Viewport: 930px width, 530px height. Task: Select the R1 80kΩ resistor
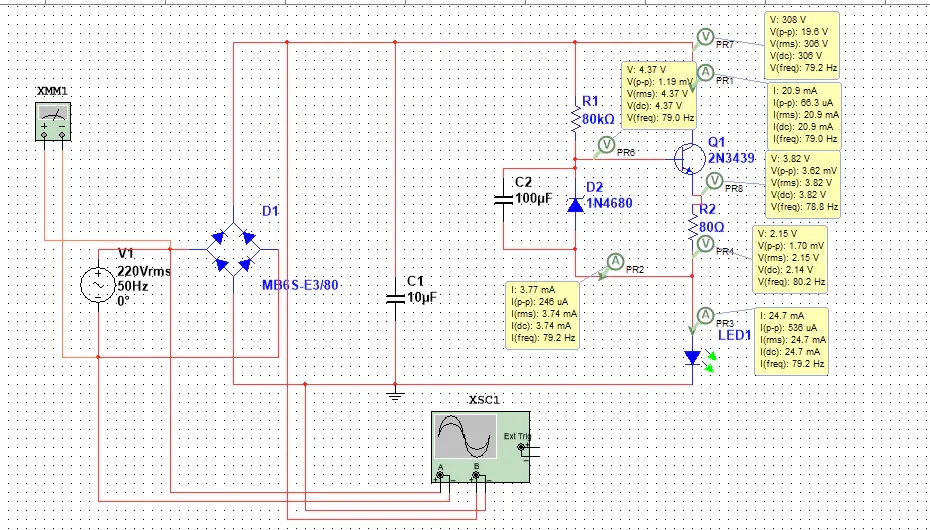coord(575,120)
